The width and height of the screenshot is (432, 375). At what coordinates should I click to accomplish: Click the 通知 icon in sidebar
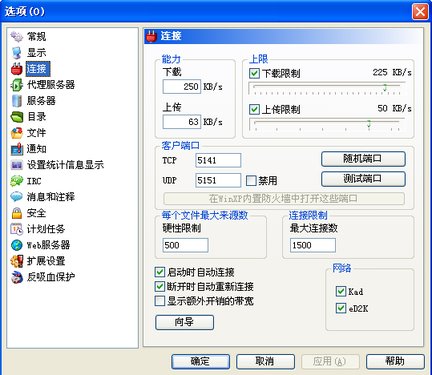[17, 149]
